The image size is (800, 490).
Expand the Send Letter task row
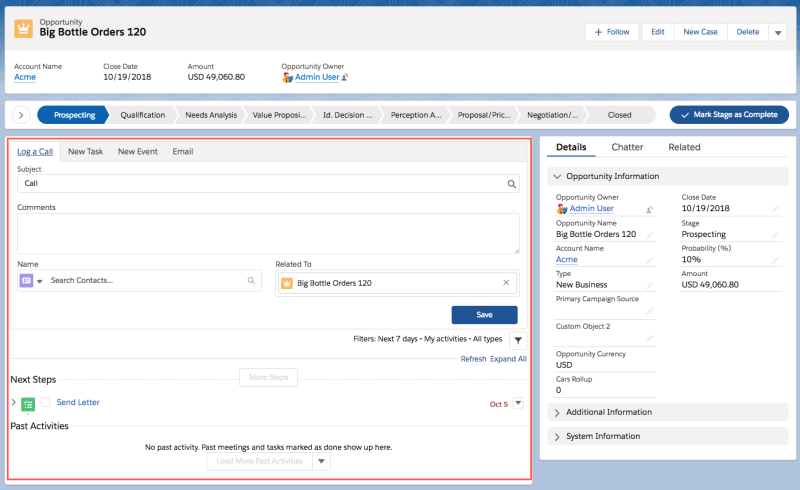click(14, 402)
